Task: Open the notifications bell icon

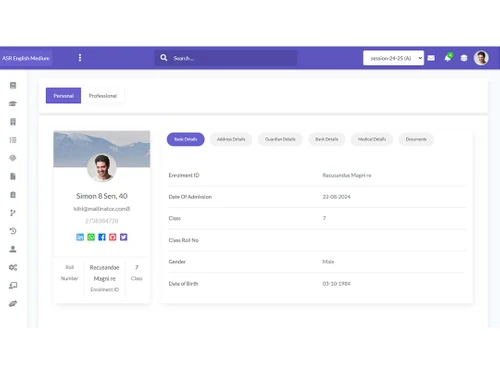Action: [x=448, y=58]
